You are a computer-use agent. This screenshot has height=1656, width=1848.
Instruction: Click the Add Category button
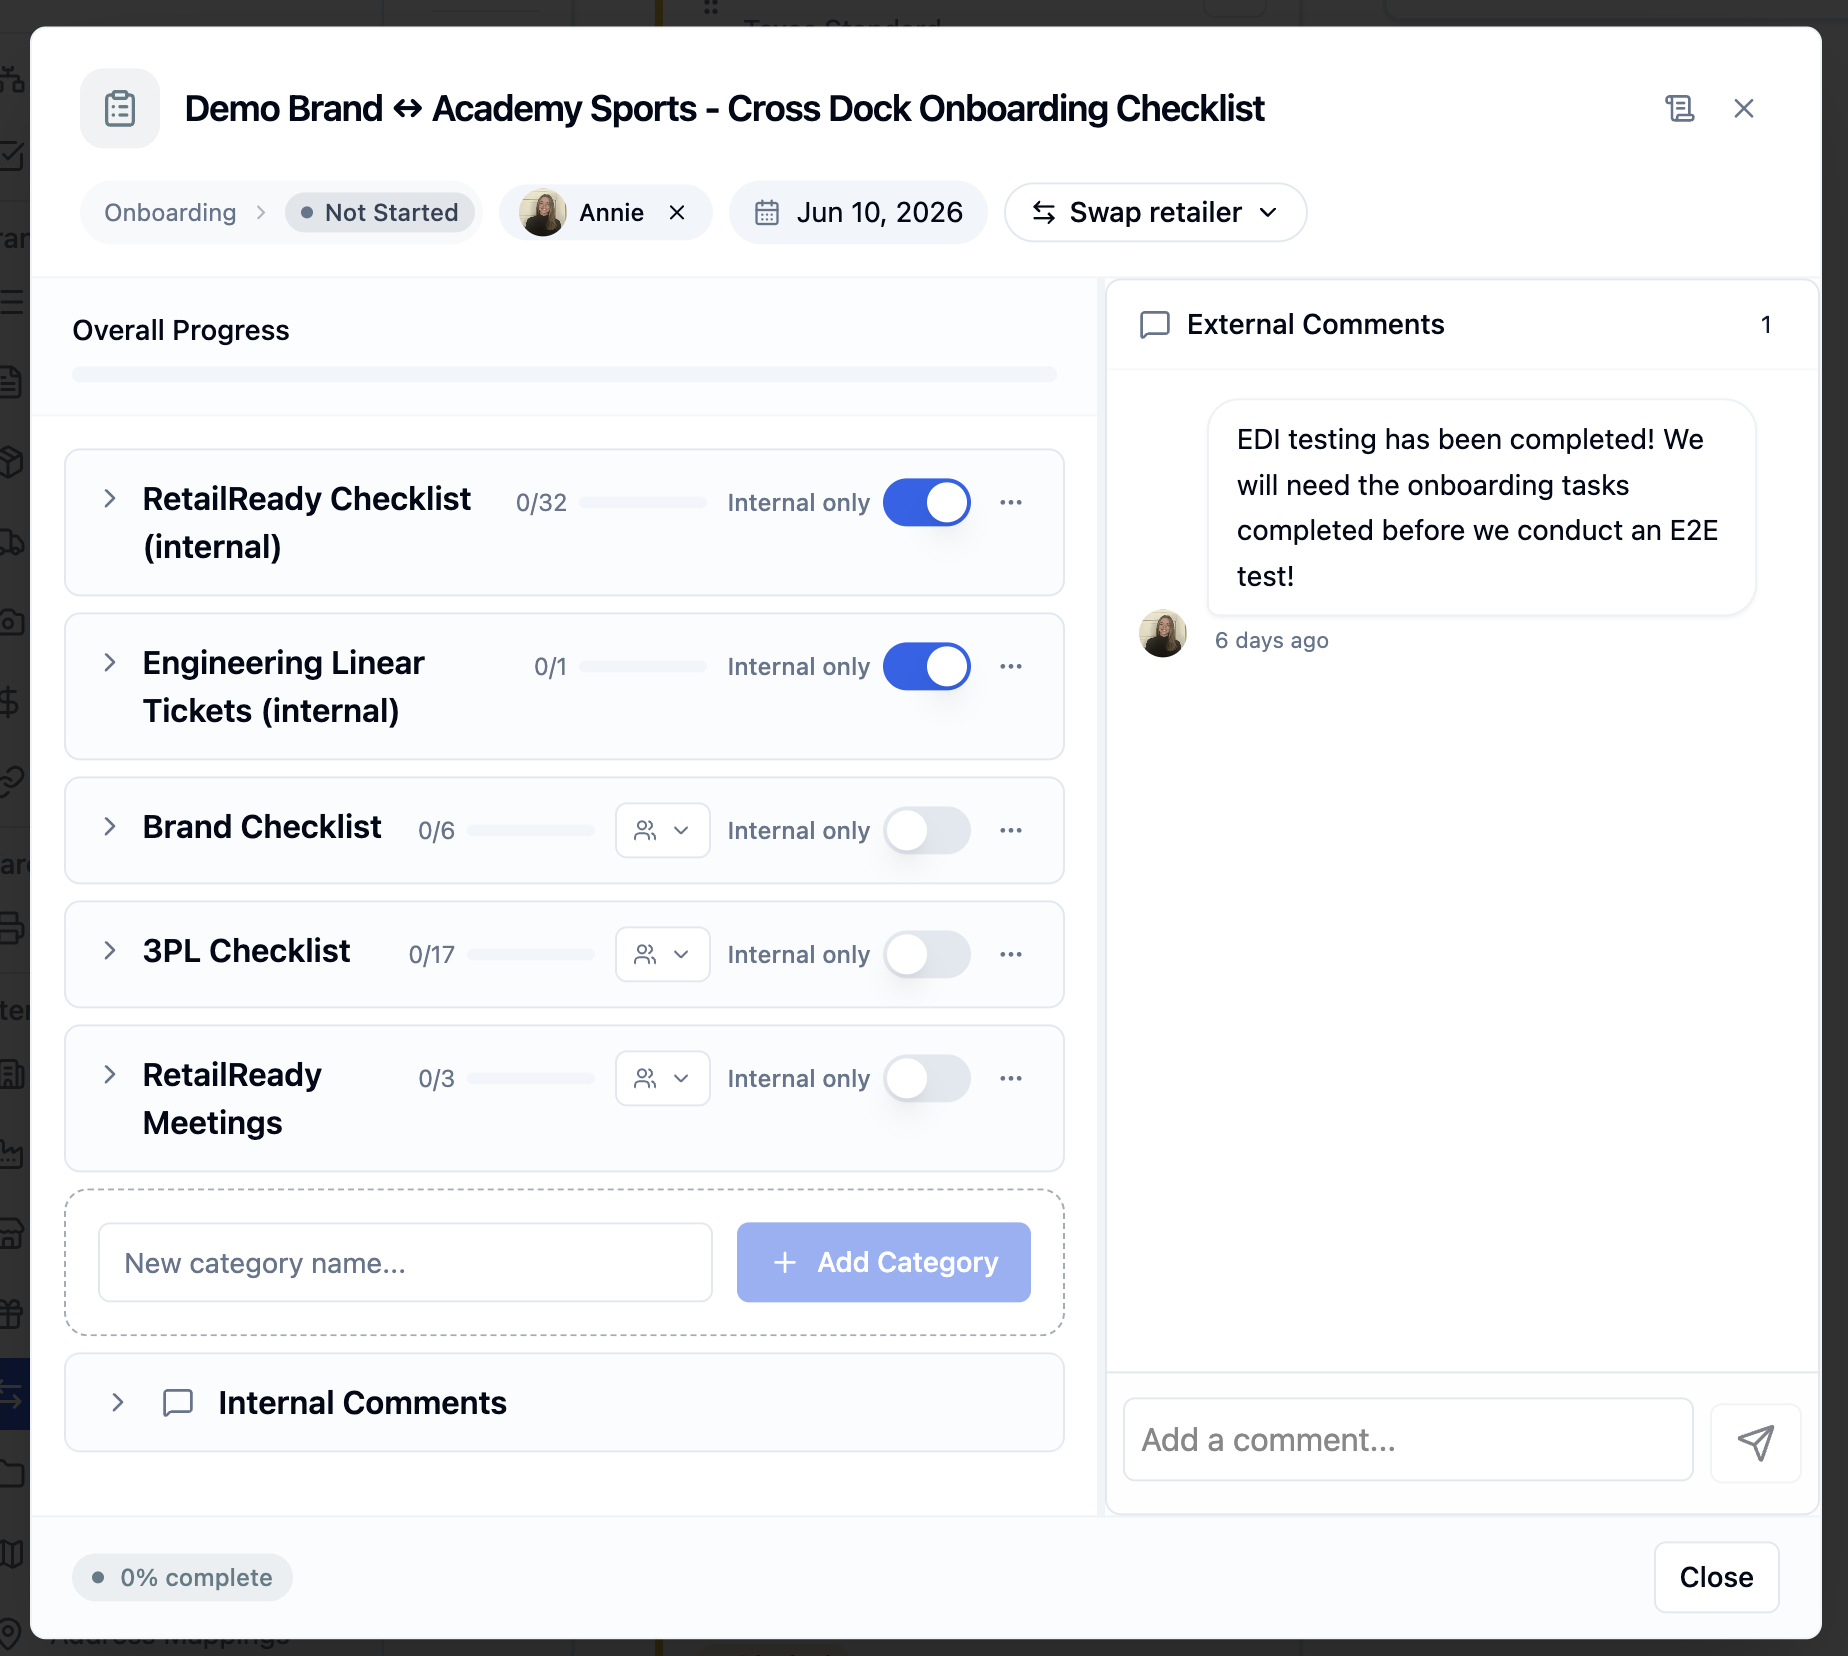pyautogui.click(x=884, y=1262)
